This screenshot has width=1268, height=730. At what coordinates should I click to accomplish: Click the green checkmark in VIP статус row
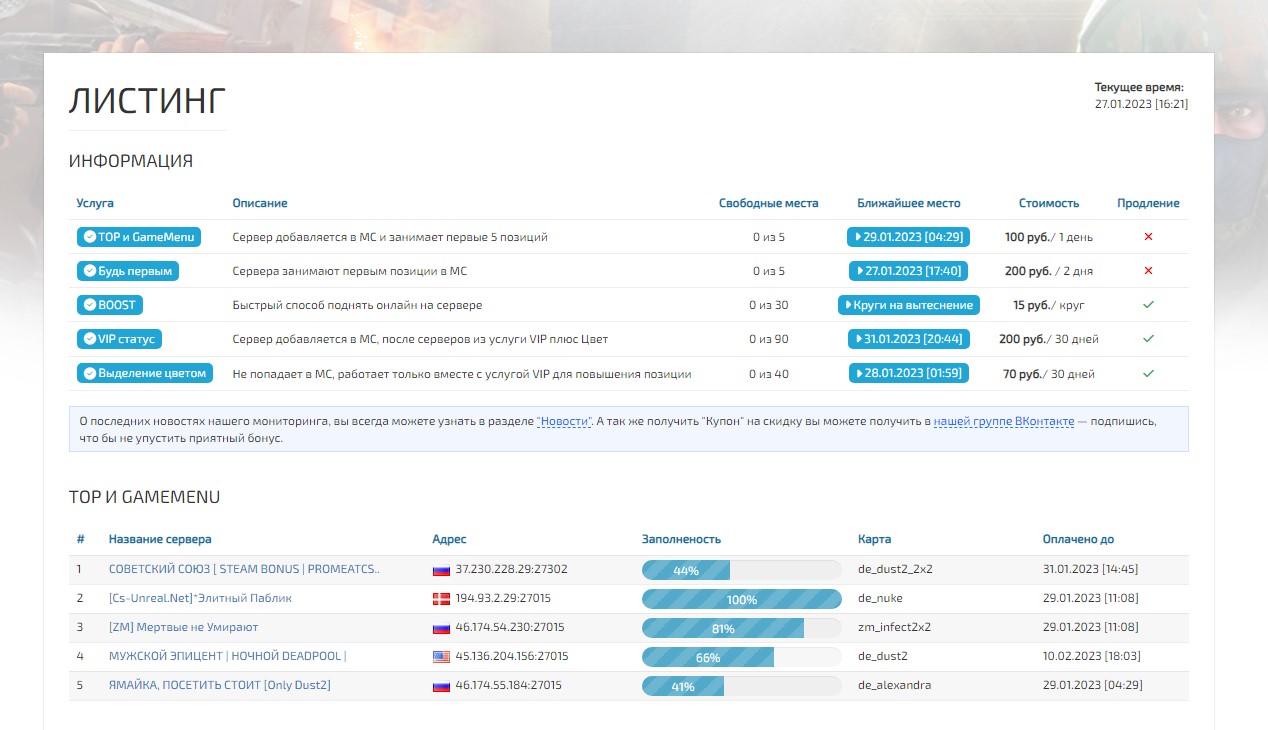(x=1148, y=339)
